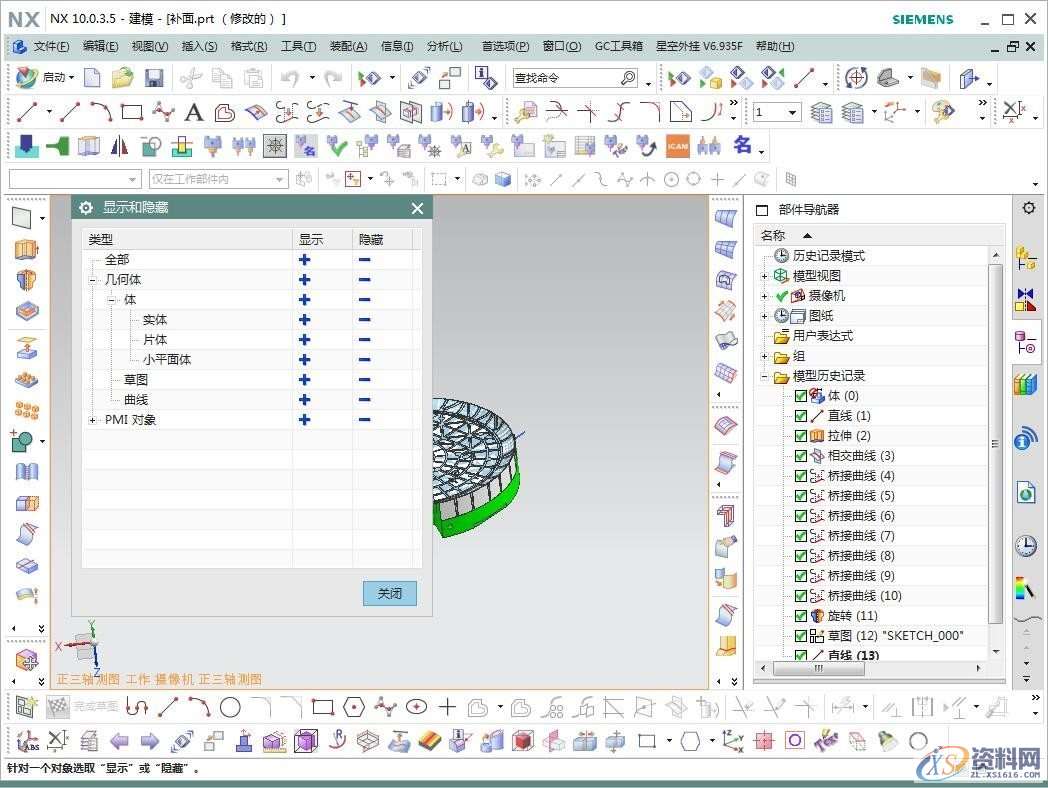The height and width of the screenshot is (788, 1048).
Task: Click the orange ICAM icon
Action: click(x=677, y=146)
